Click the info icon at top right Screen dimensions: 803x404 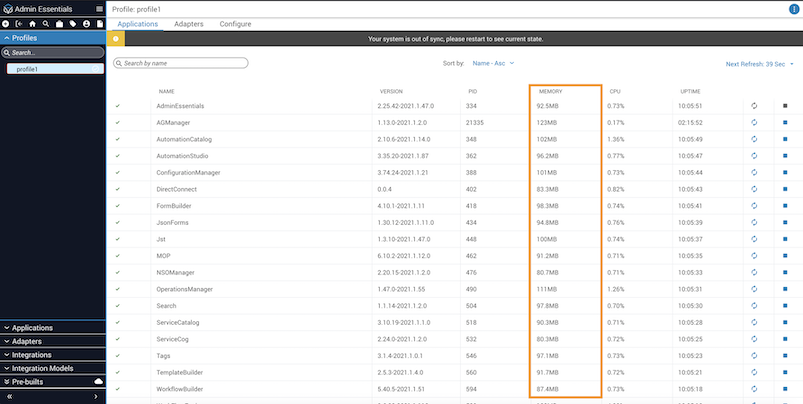point(794,9)
